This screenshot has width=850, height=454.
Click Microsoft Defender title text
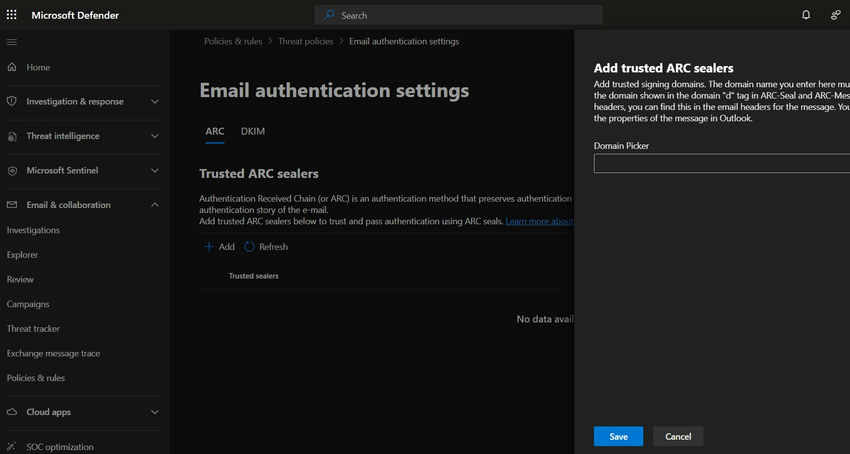pyautogui.click(x=75, y=15)
